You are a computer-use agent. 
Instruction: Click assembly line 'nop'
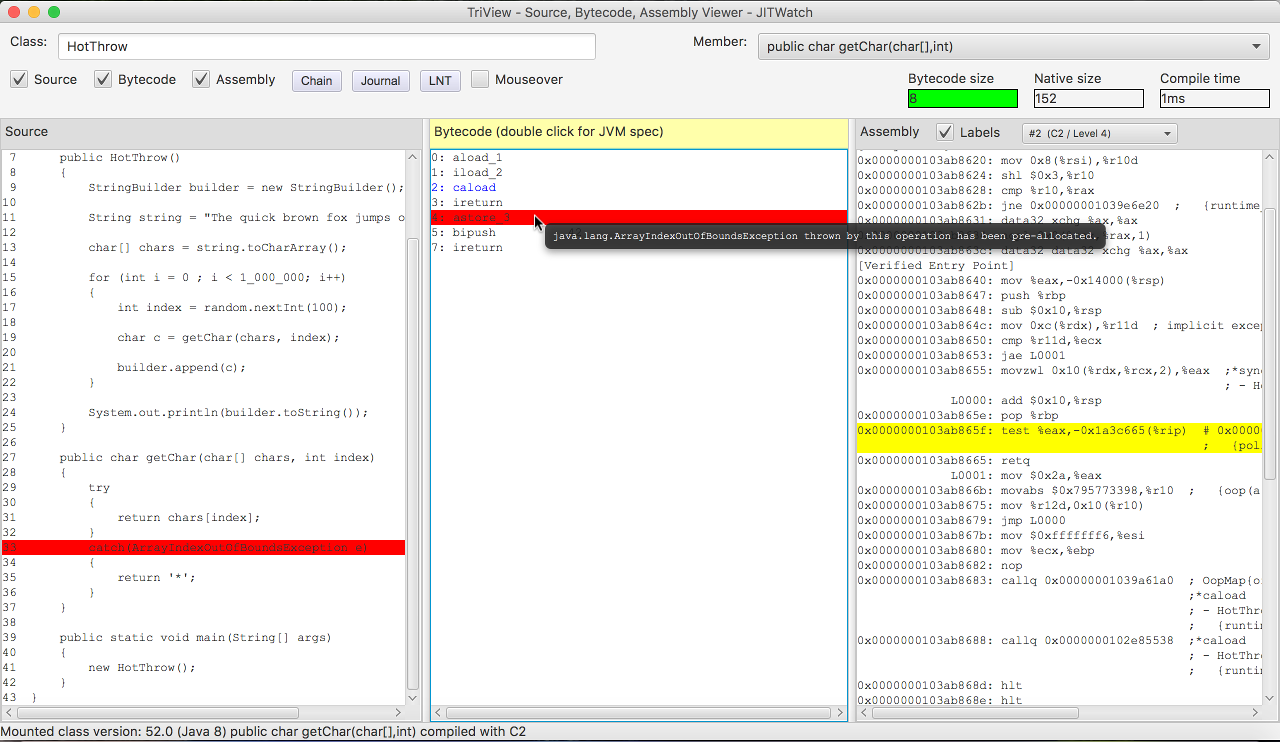940,565
